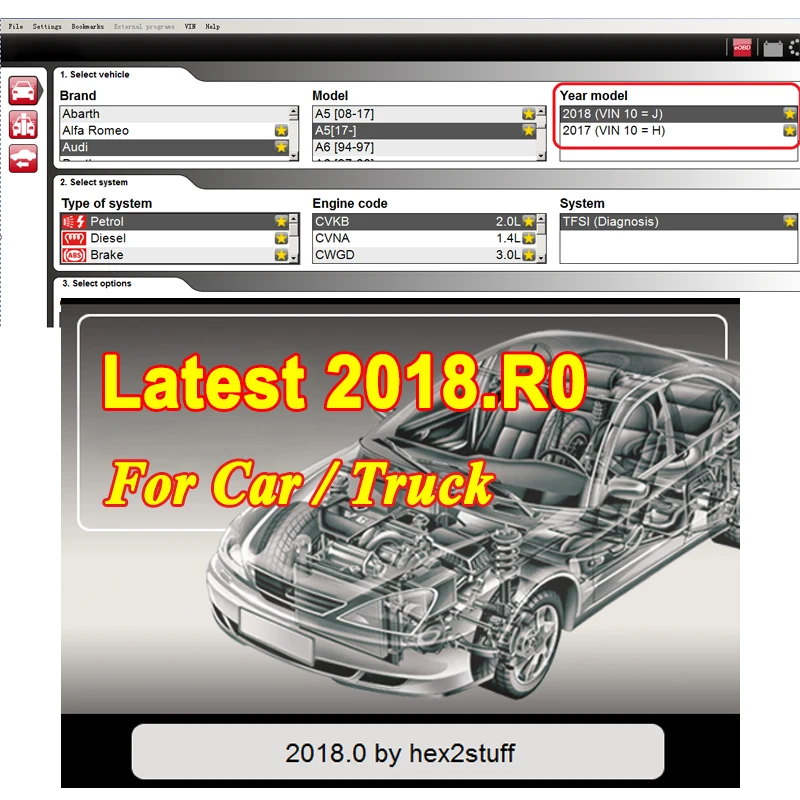Toggle bookmark star for A5[17-]

tap(529, 131)
